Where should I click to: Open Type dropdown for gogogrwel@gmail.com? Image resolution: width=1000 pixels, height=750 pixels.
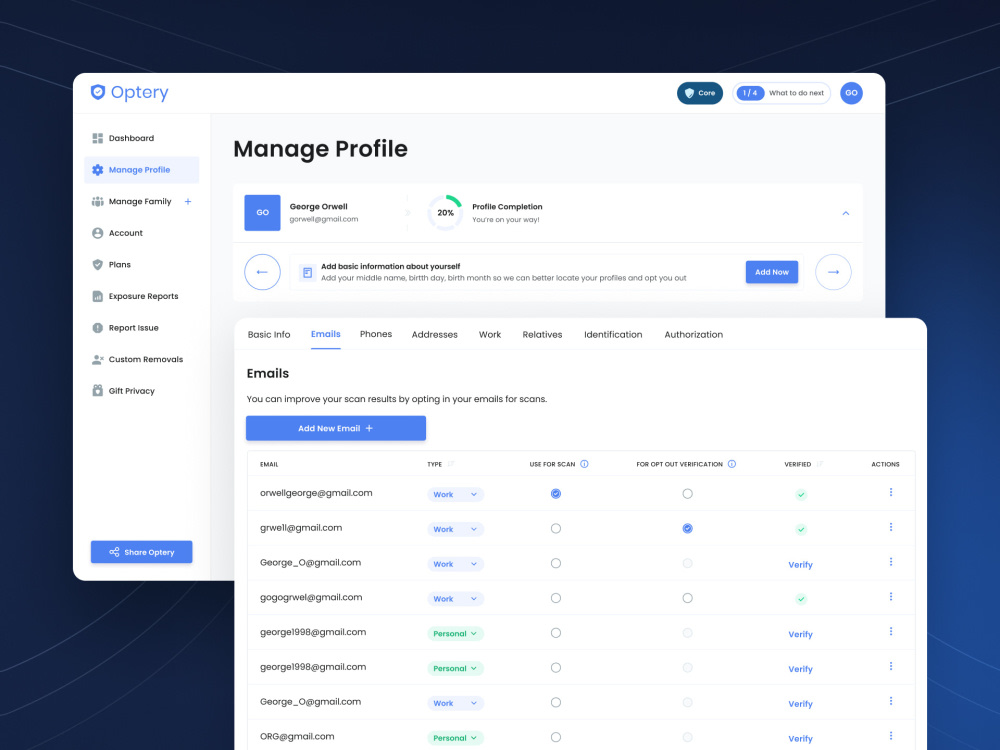[455, 599]
